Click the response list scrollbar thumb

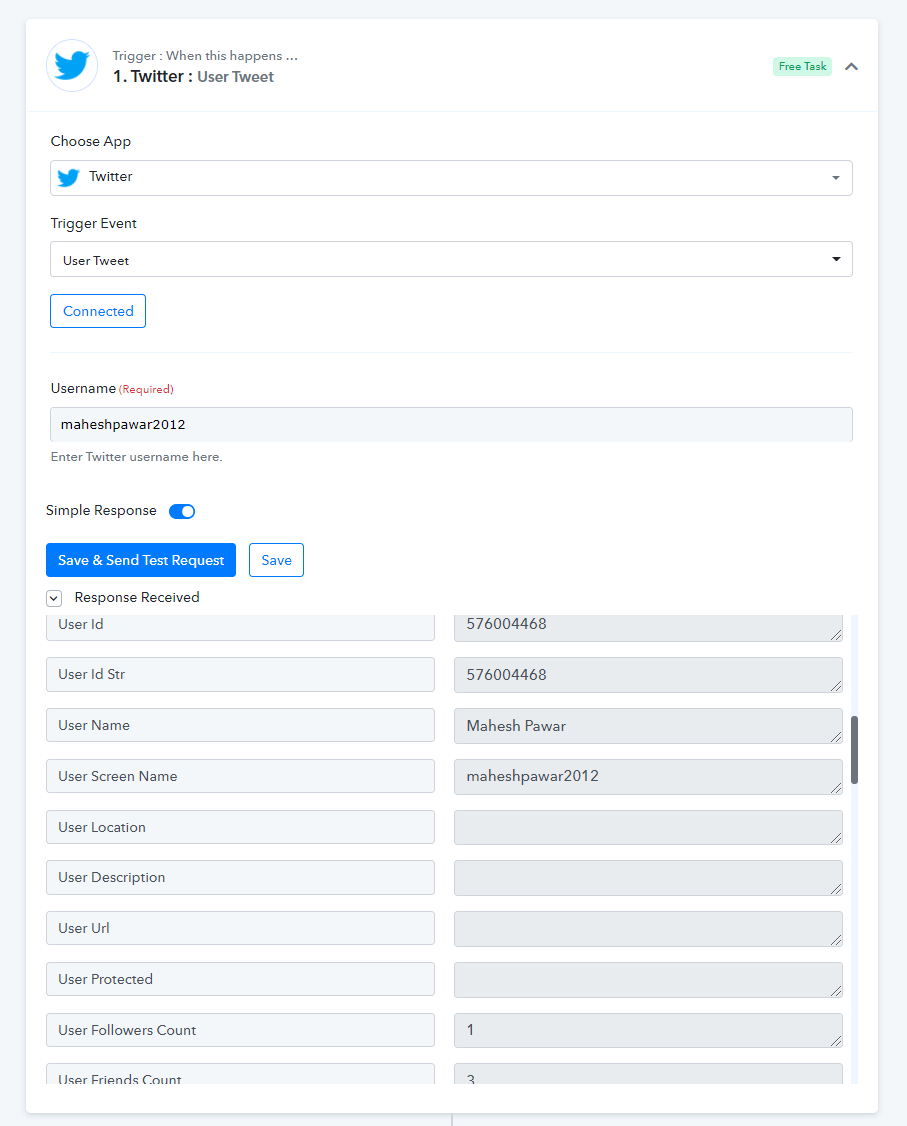854,750
